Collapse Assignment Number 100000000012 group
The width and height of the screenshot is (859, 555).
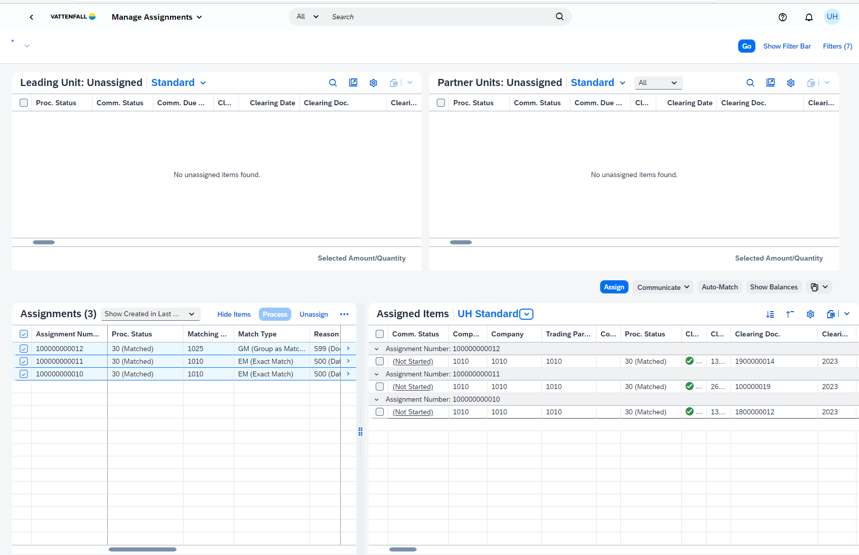(x=376, y=348)
